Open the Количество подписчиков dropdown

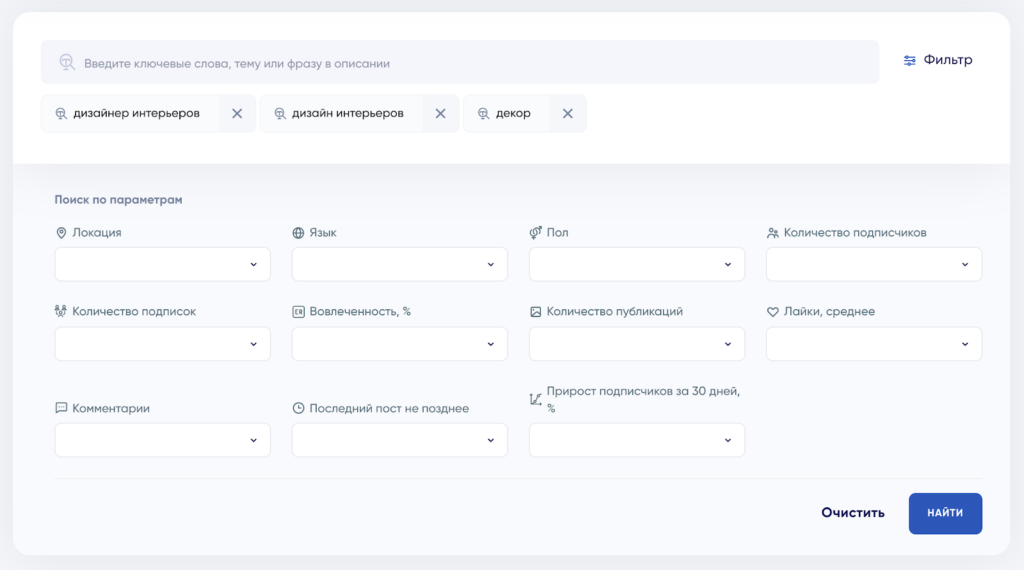[x=874, y=264]
